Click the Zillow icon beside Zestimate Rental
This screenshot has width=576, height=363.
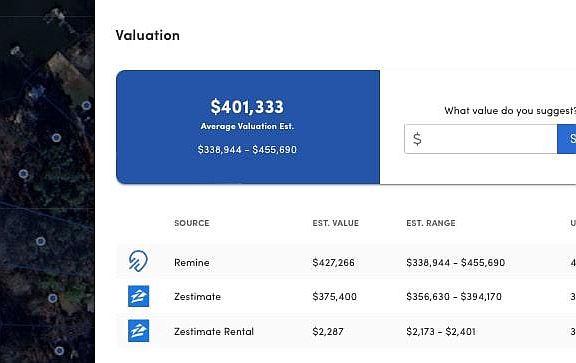(x=138, y=331)
